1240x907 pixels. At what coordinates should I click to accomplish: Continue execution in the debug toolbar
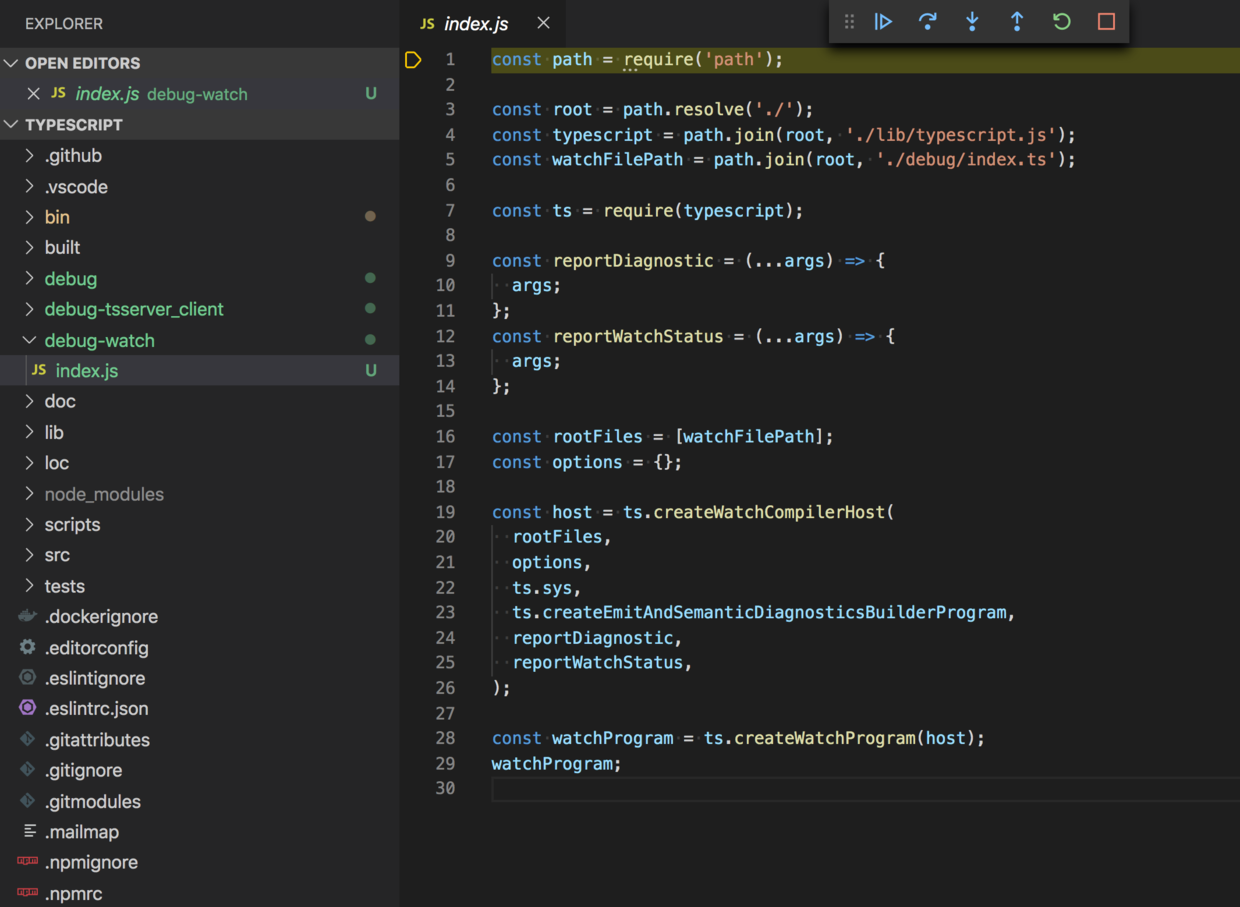pos(883,21)
